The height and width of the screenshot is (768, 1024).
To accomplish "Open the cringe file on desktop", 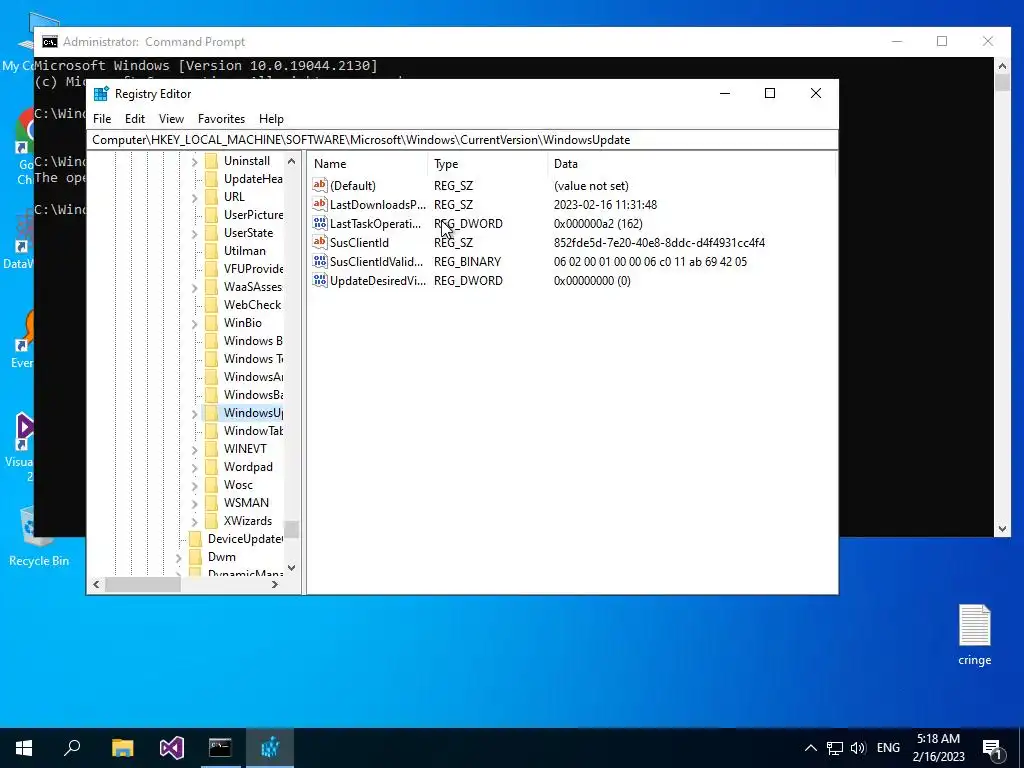I will pyautogui.click(x=974, y=635).
